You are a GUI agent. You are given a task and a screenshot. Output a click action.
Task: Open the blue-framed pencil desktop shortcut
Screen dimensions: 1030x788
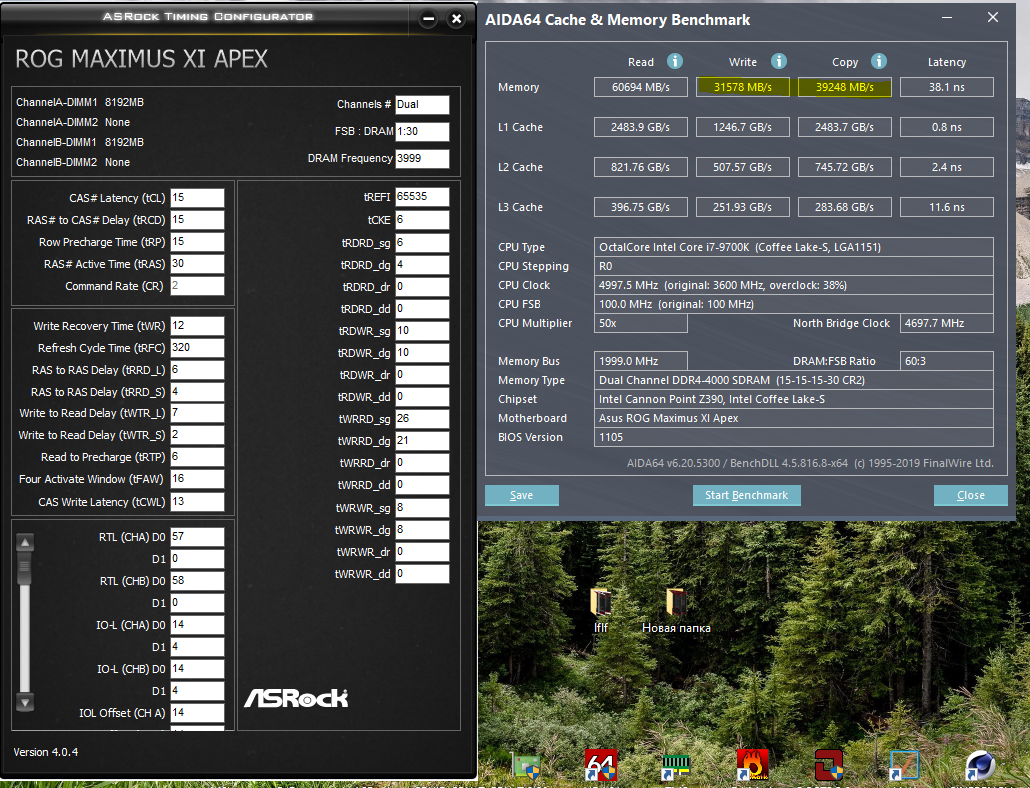[904, 766]
